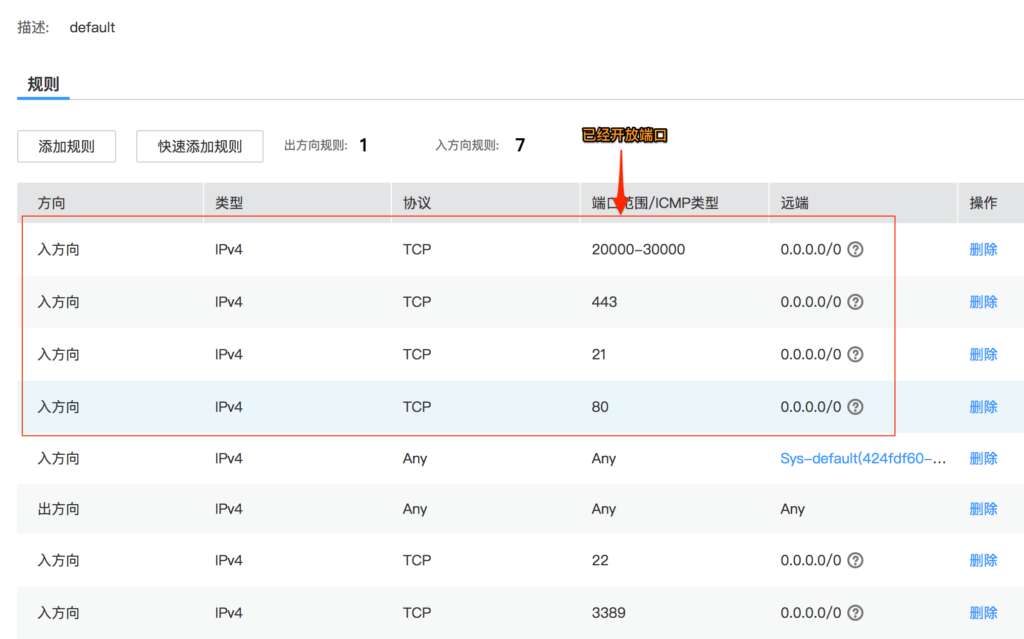Delete the TCP 3389 rule
The width and height of the screenshot is (1024, 639).
tap(983, 613)
